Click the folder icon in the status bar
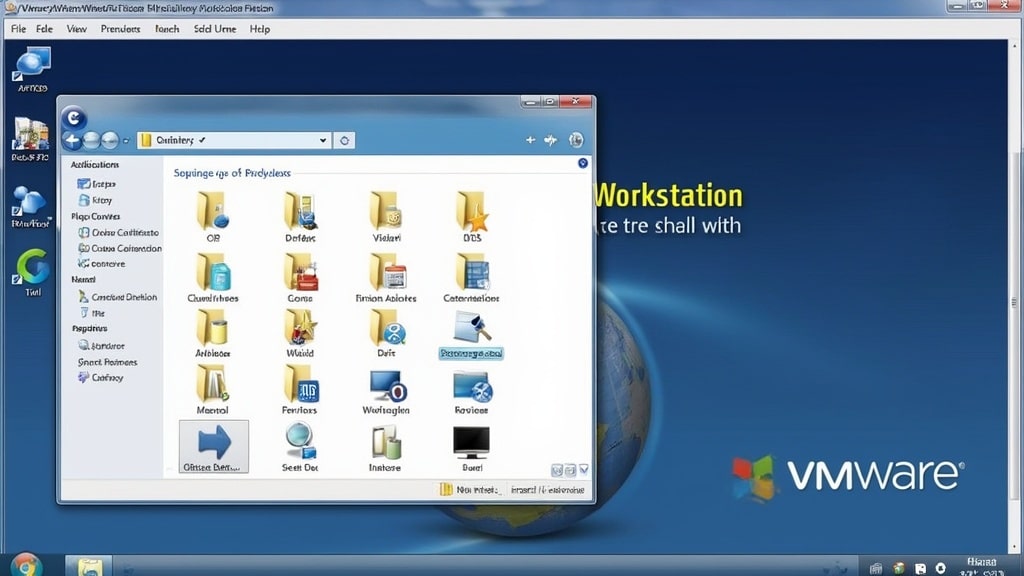Viewport: 1024px width, 576px height. 446,489
